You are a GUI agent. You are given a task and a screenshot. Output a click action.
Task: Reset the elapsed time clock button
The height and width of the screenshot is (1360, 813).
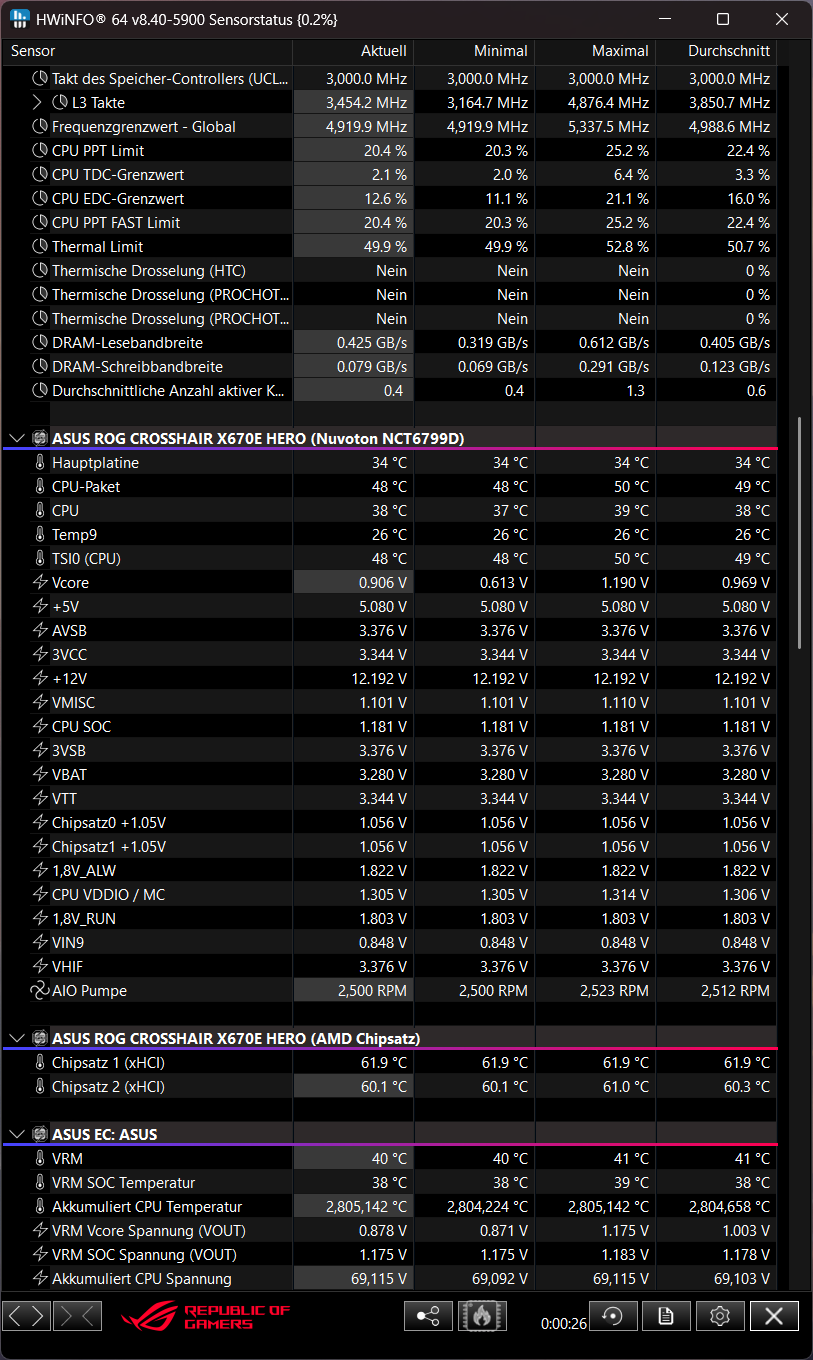pyautogui.click(x=613, y=1316)
